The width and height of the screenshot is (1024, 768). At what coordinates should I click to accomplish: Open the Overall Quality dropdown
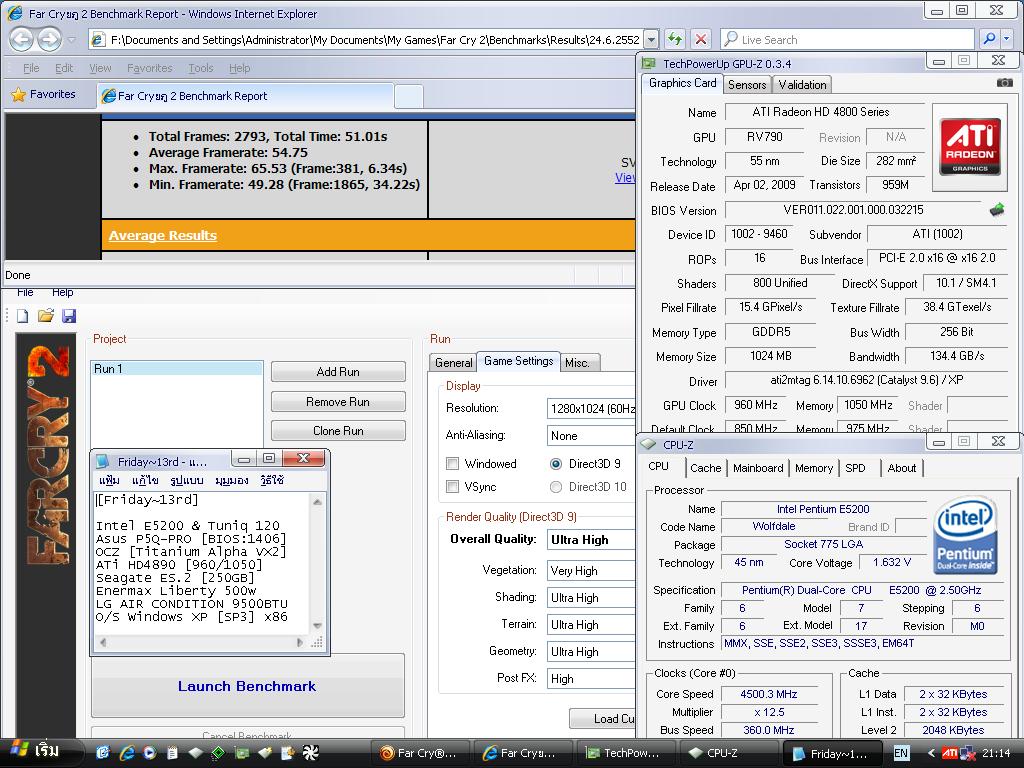[591, 539]
